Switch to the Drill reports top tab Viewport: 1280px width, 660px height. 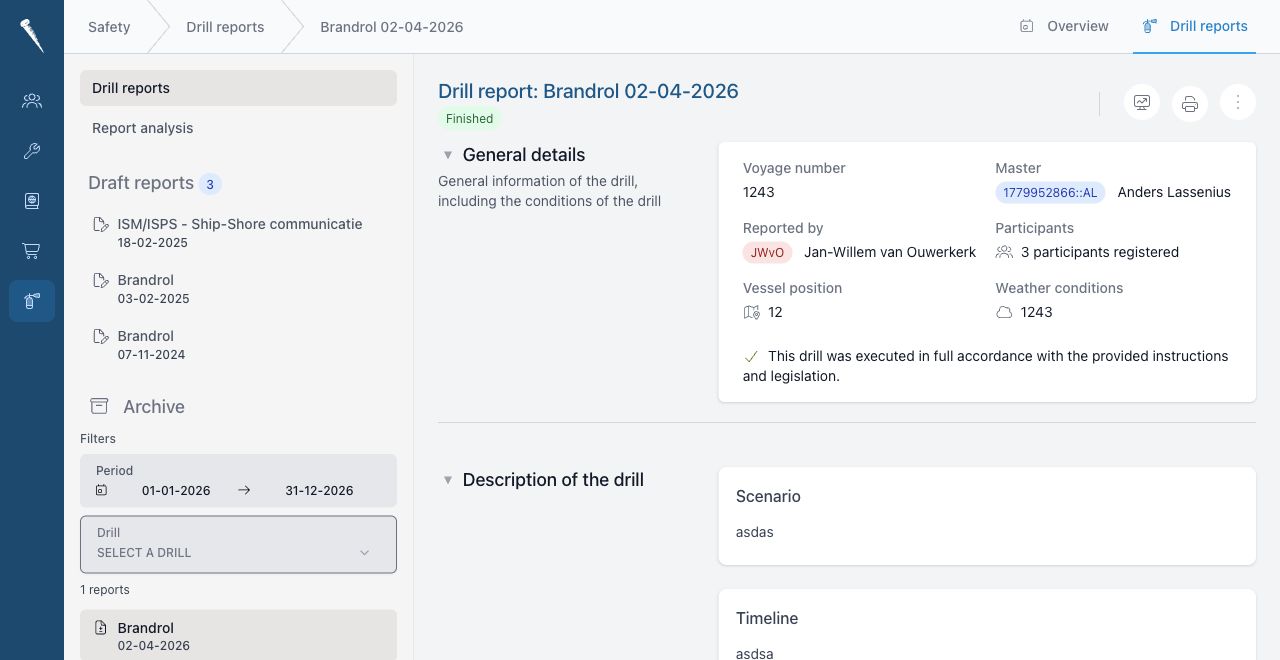pos(1195,26)
